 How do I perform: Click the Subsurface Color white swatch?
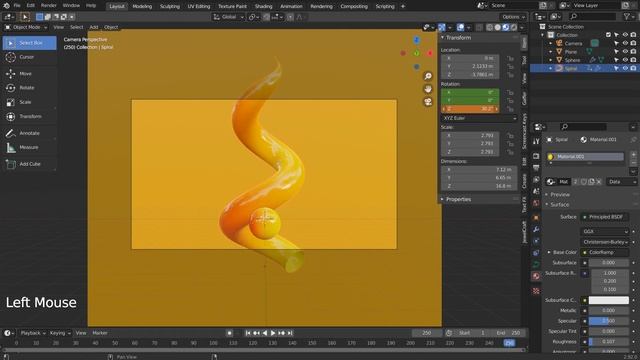[x=609, y=300]
